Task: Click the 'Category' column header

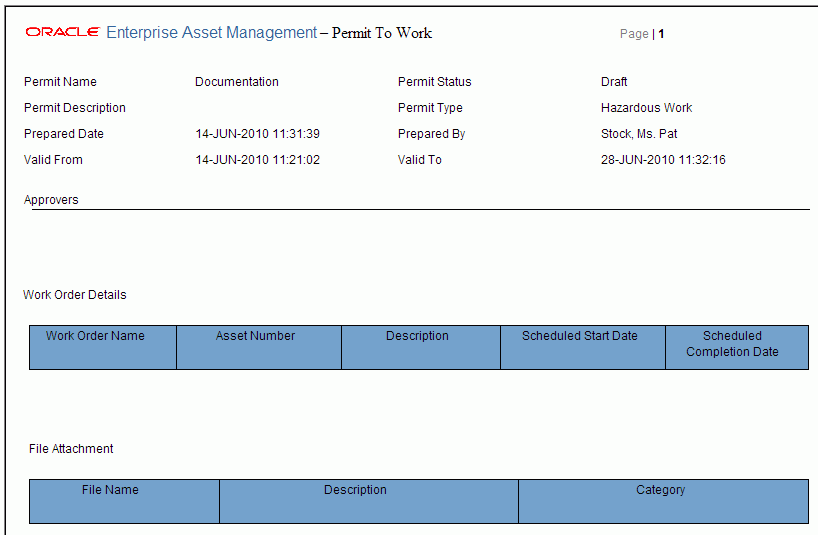Action: point(664,501)
